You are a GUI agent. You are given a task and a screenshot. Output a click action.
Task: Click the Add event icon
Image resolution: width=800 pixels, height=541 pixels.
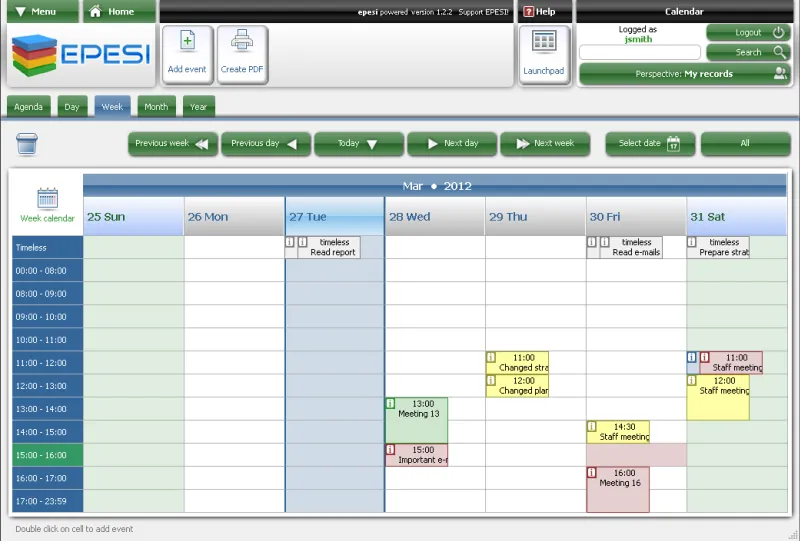(x=187, y=41)
